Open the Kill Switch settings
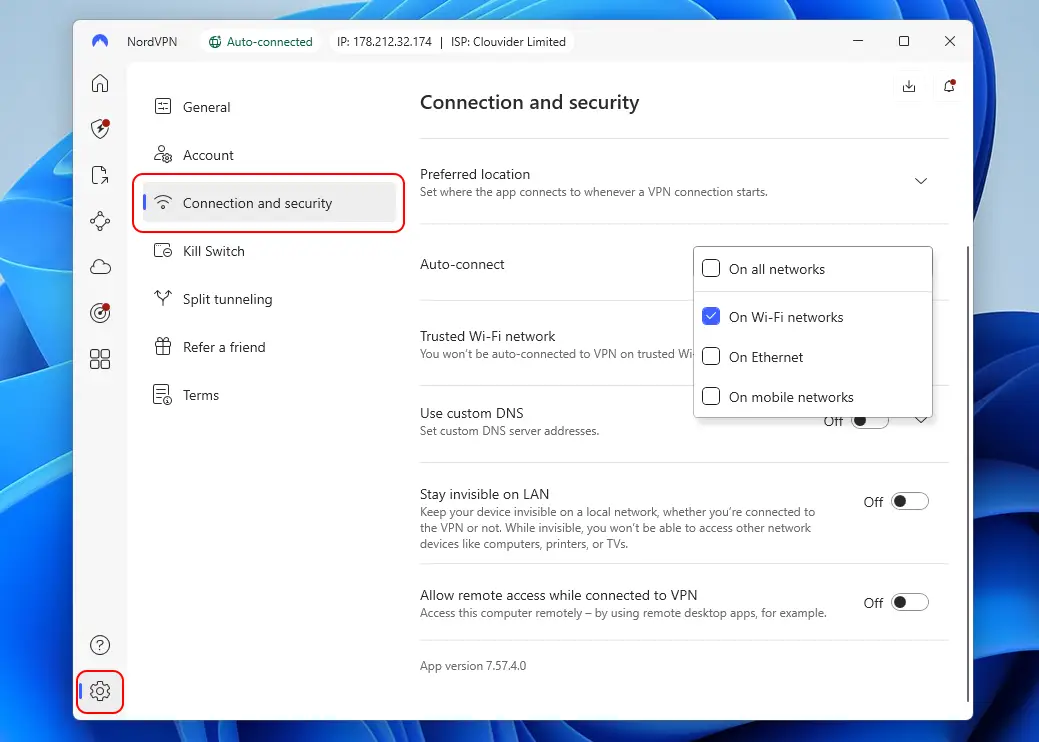1039x742 pixels. pos(269,251)
